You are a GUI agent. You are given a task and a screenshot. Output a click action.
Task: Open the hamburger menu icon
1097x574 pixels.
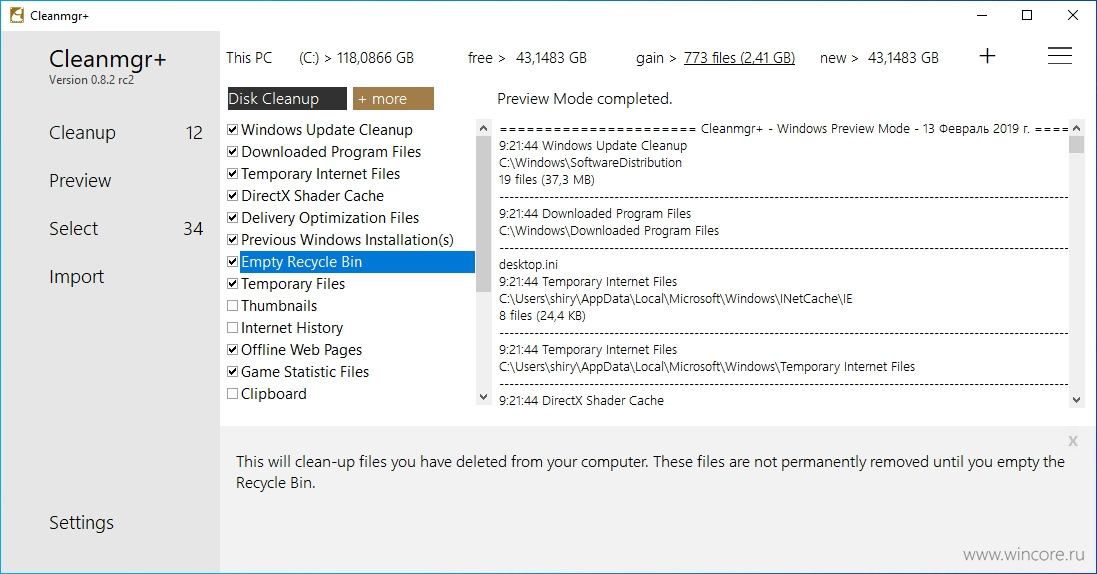1060,56
